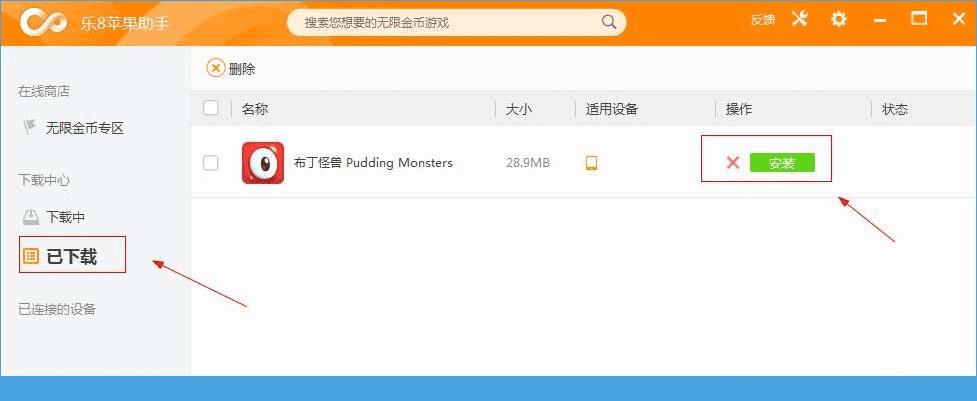977x401 pixels.
Task: Check the Pudding Monsters row checkbox
Action: click(x=211, y=163)
